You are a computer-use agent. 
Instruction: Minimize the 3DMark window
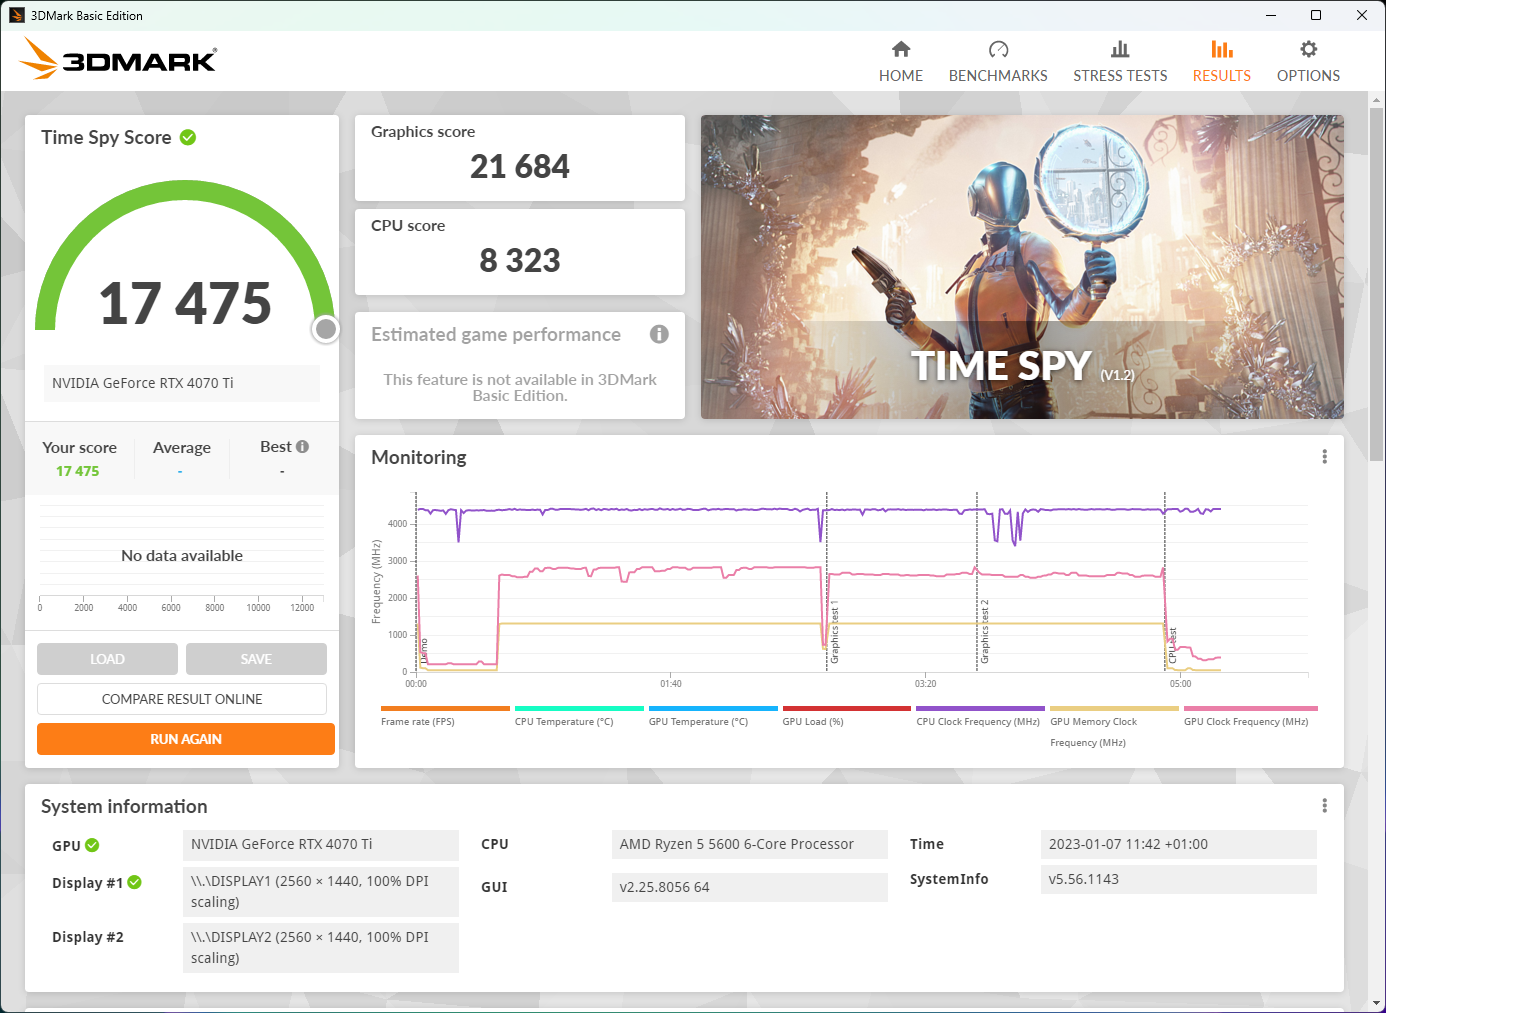pyautogui.click(x=1271, y=15)
